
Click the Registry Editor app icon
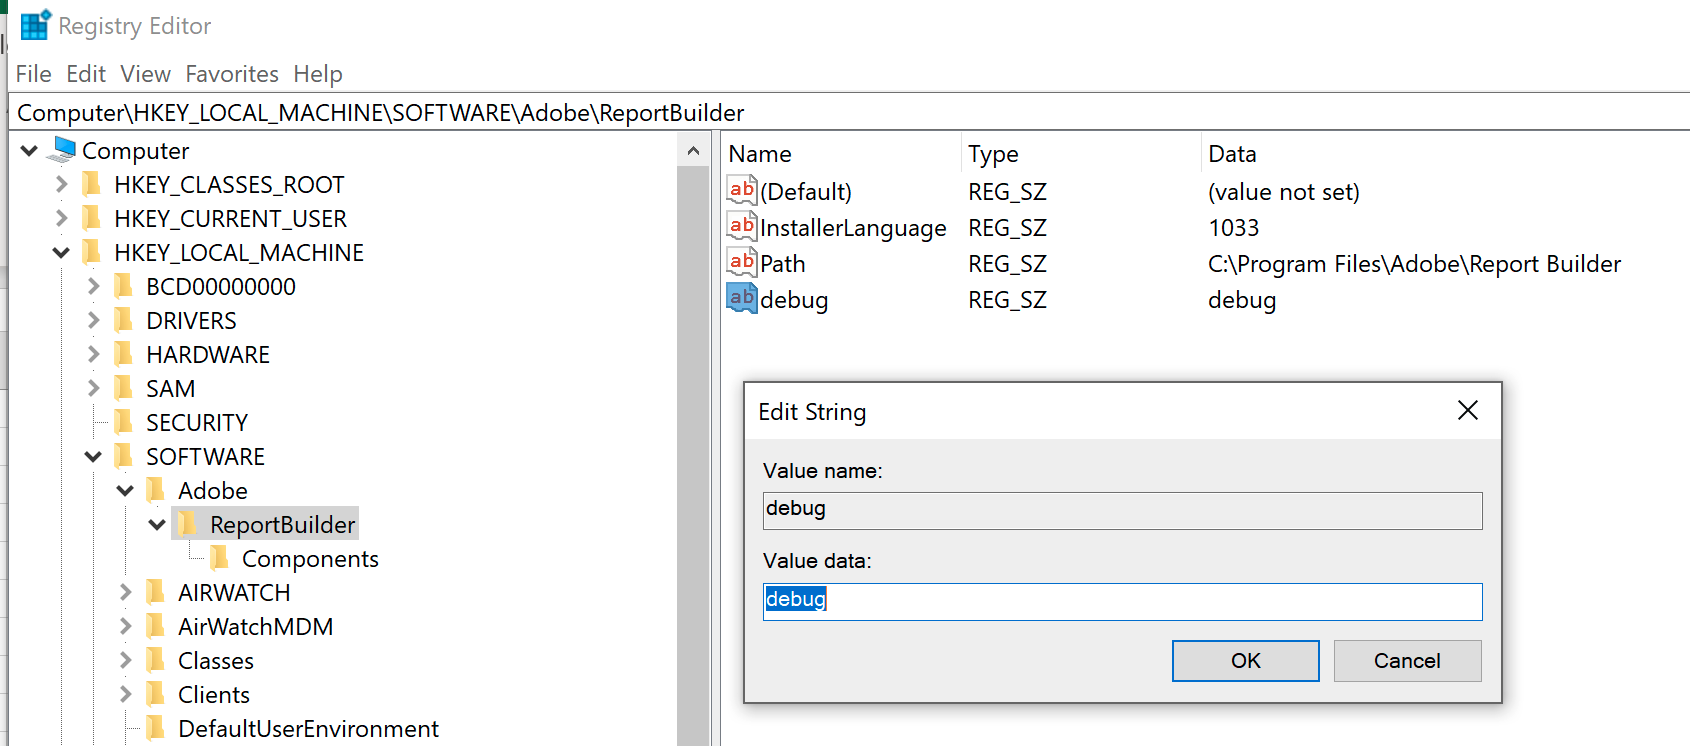35,25
